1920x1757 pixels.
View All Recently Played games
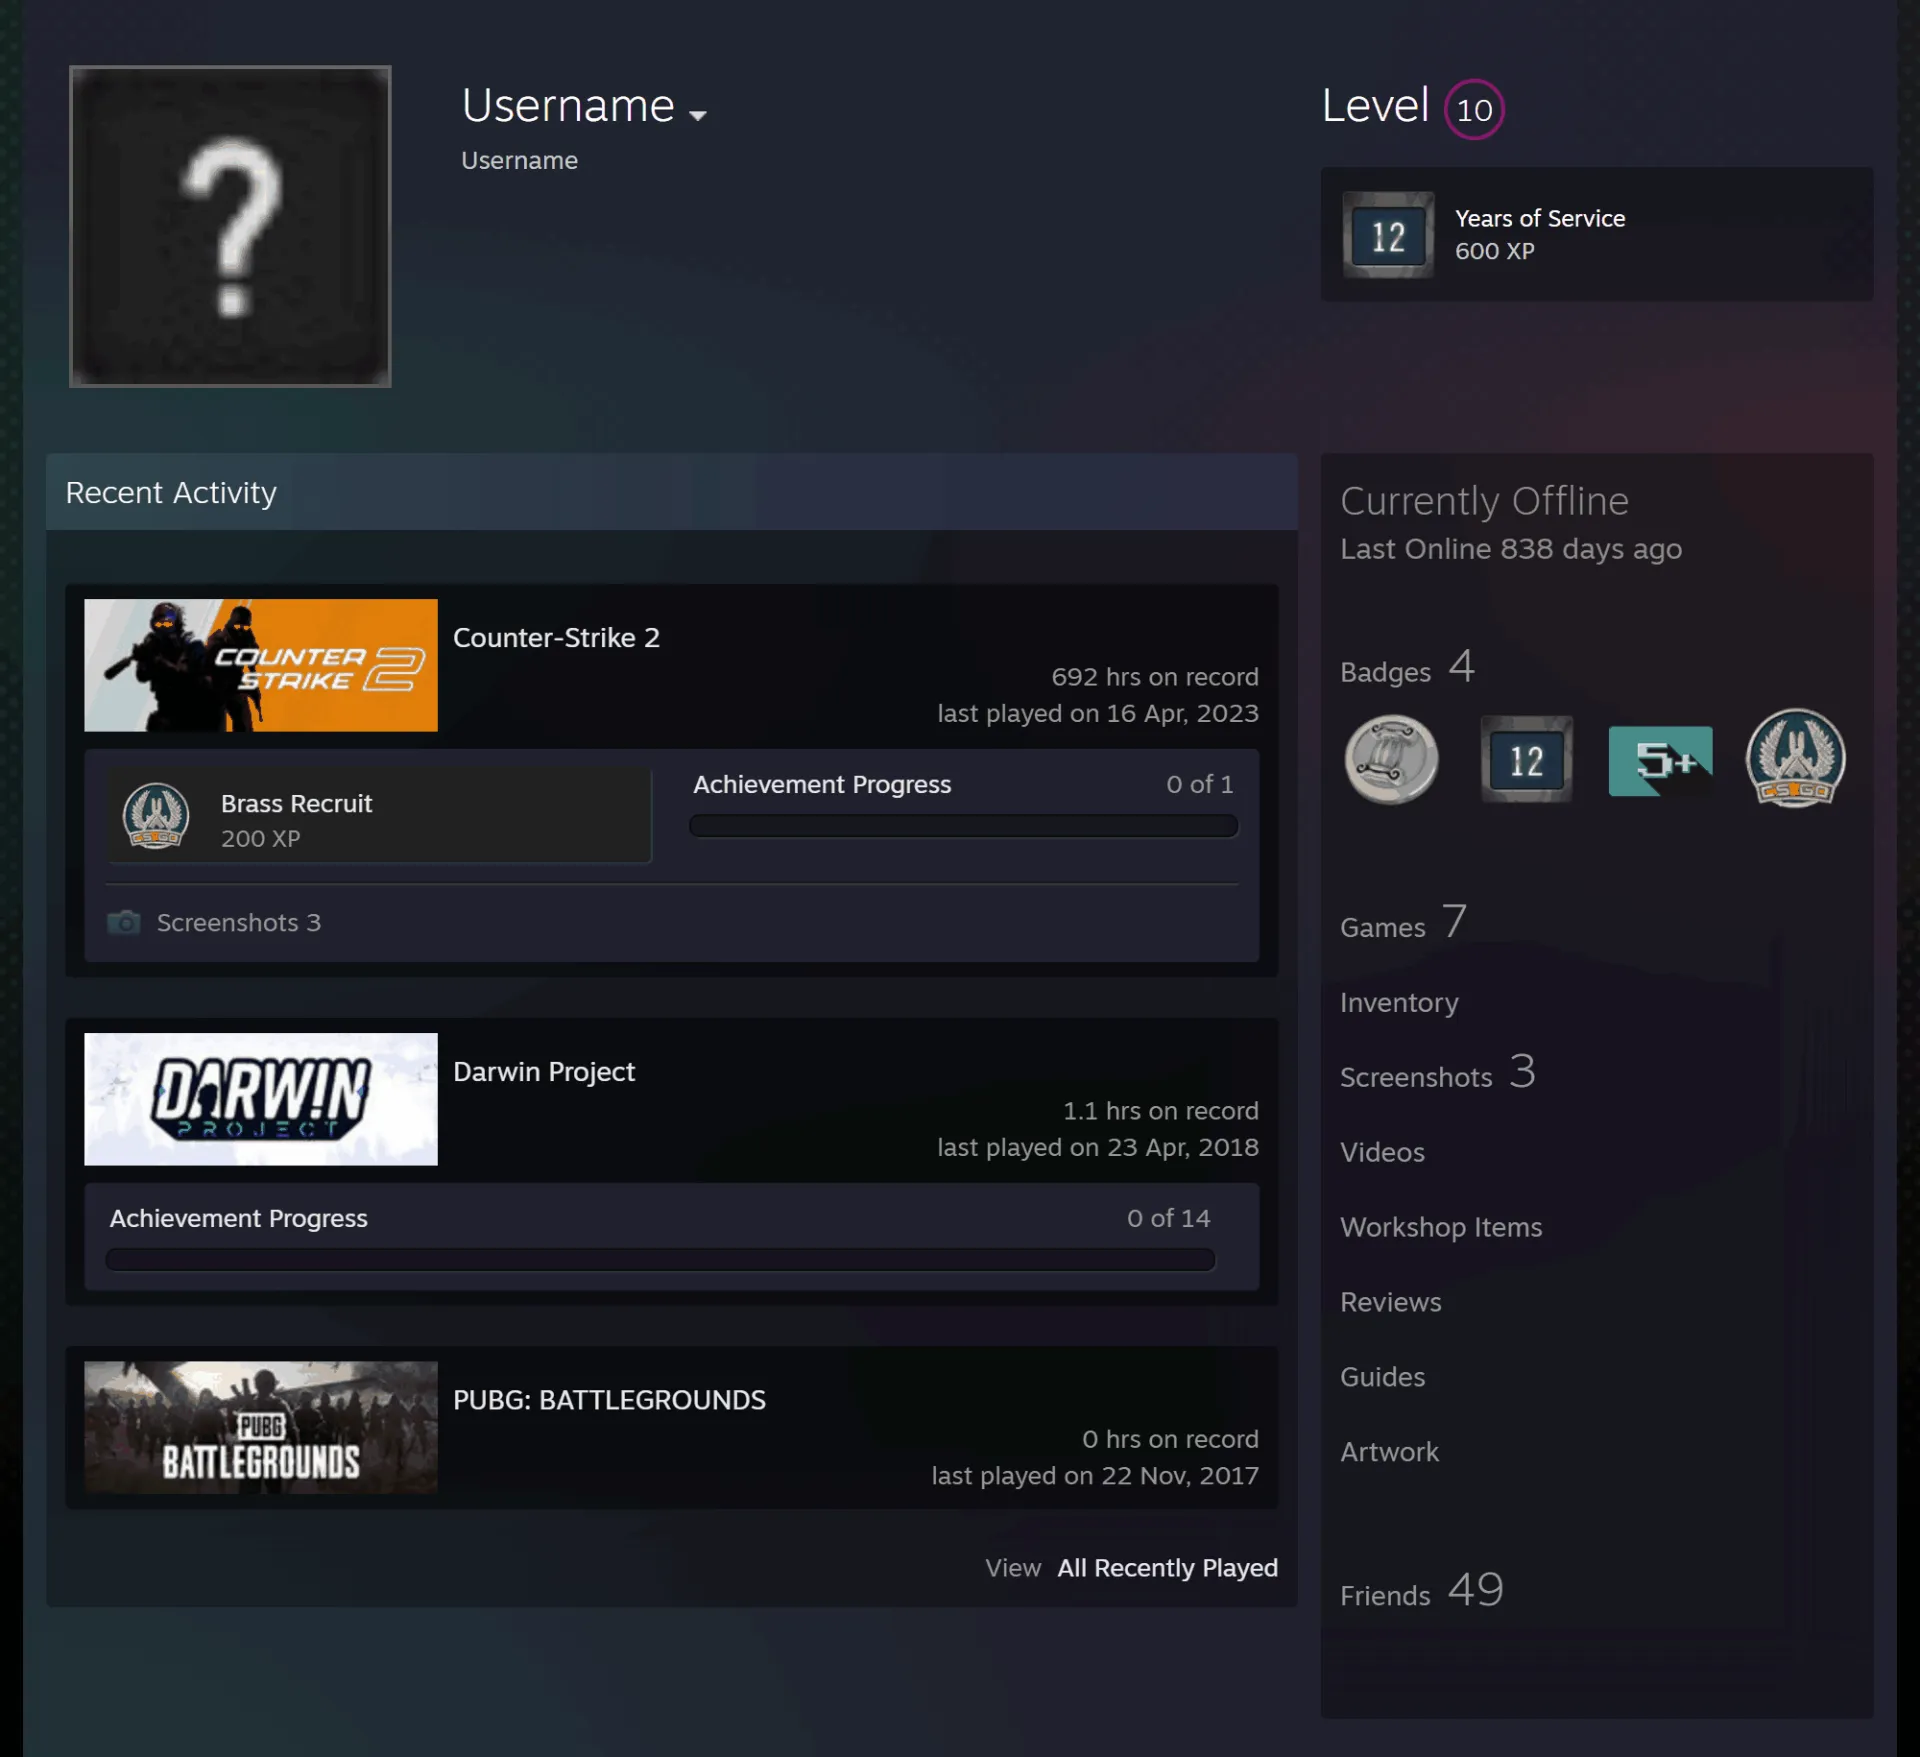point(1167,1568)
